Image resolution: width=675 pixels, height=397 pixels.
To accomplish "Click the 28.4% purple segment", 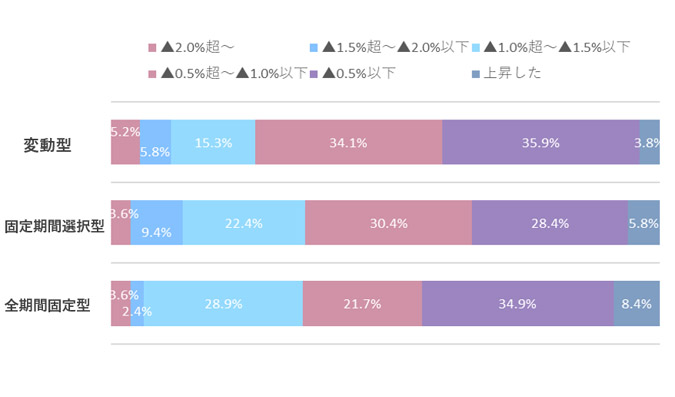I will pos(550,223).
